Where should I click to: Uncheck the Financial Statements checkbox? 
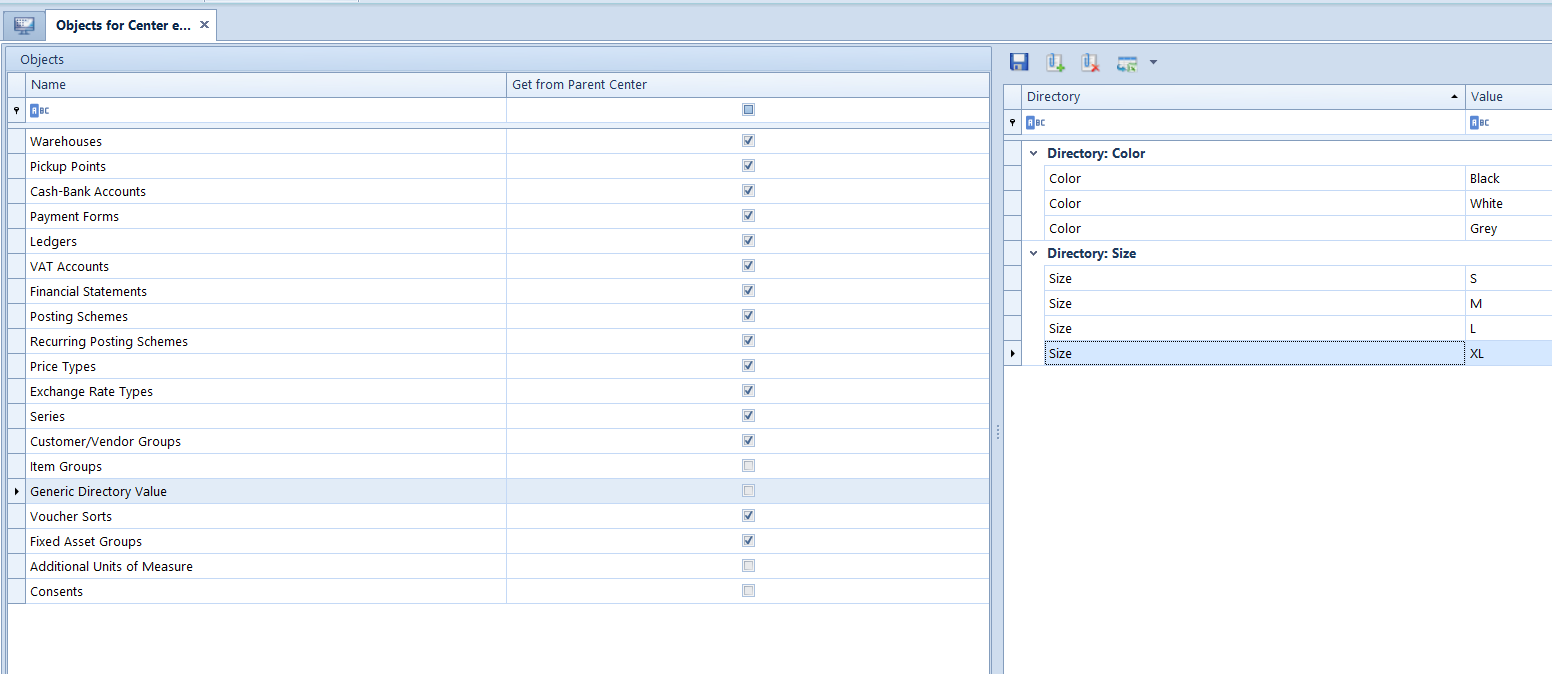point(748,291)
